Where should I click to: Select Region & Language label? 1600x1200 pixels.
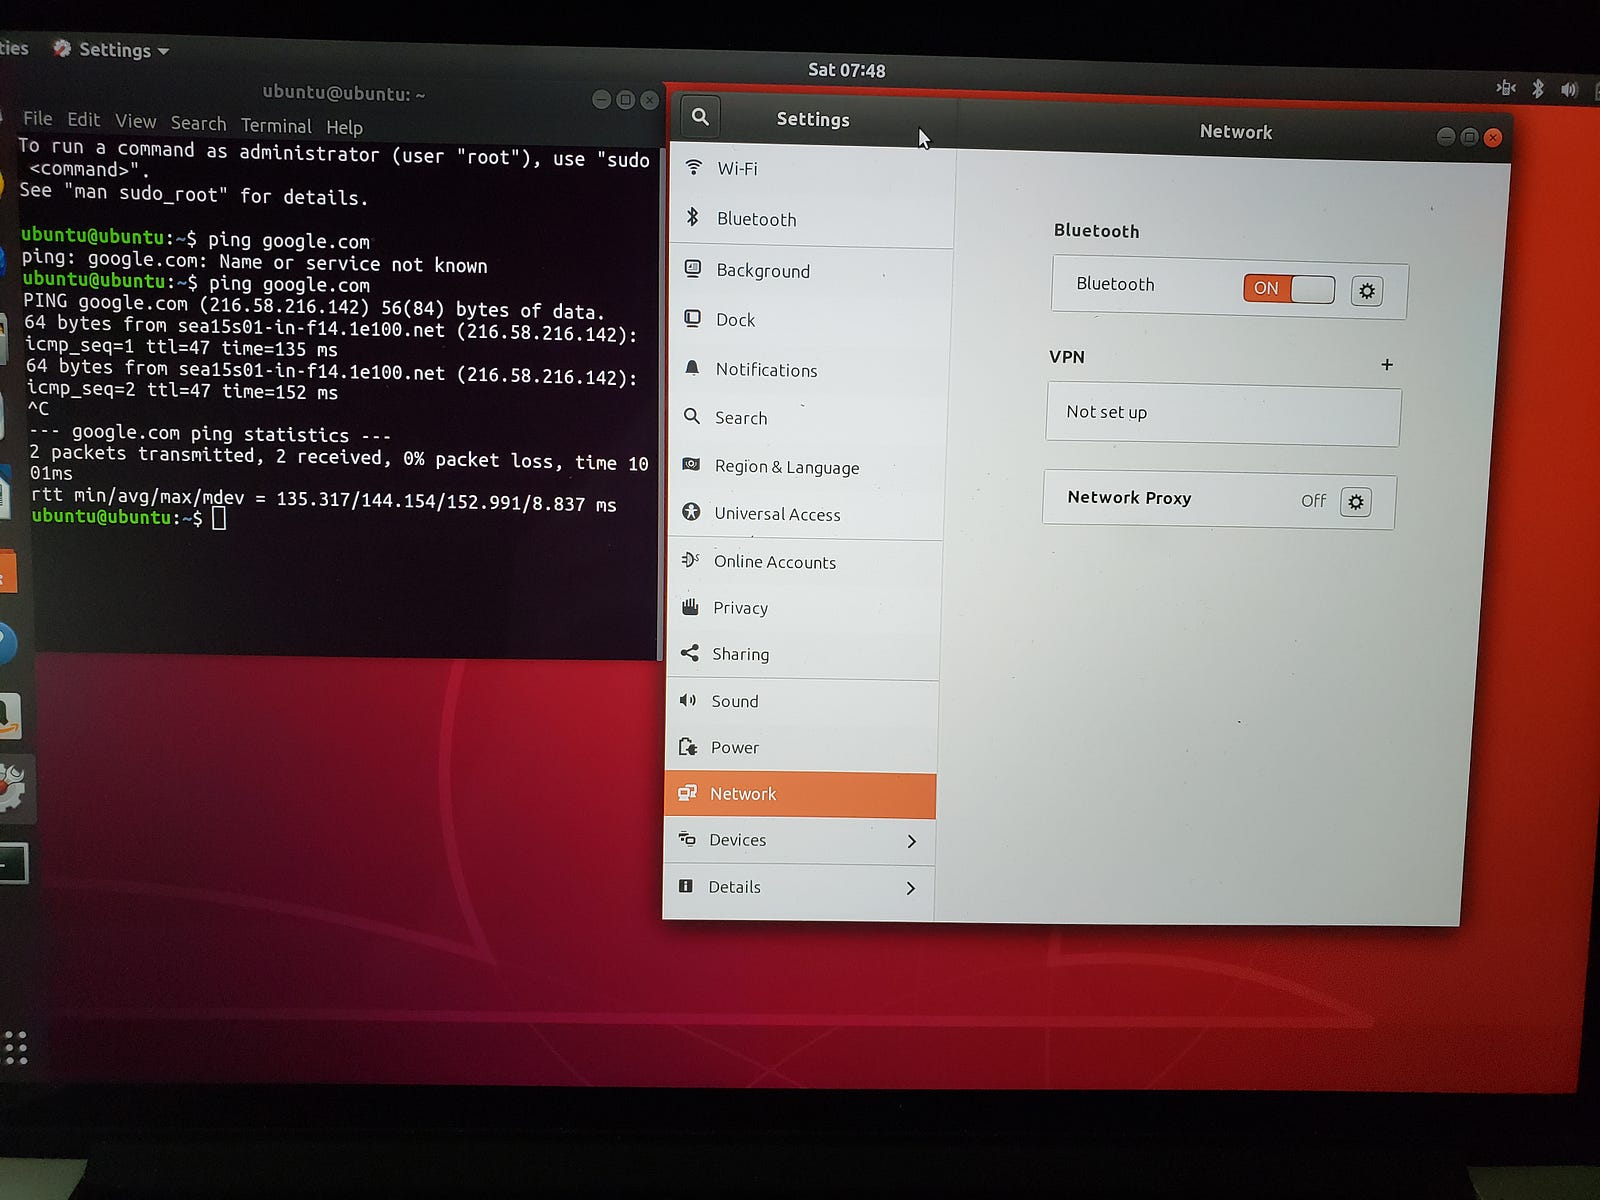tap(787, 467)
